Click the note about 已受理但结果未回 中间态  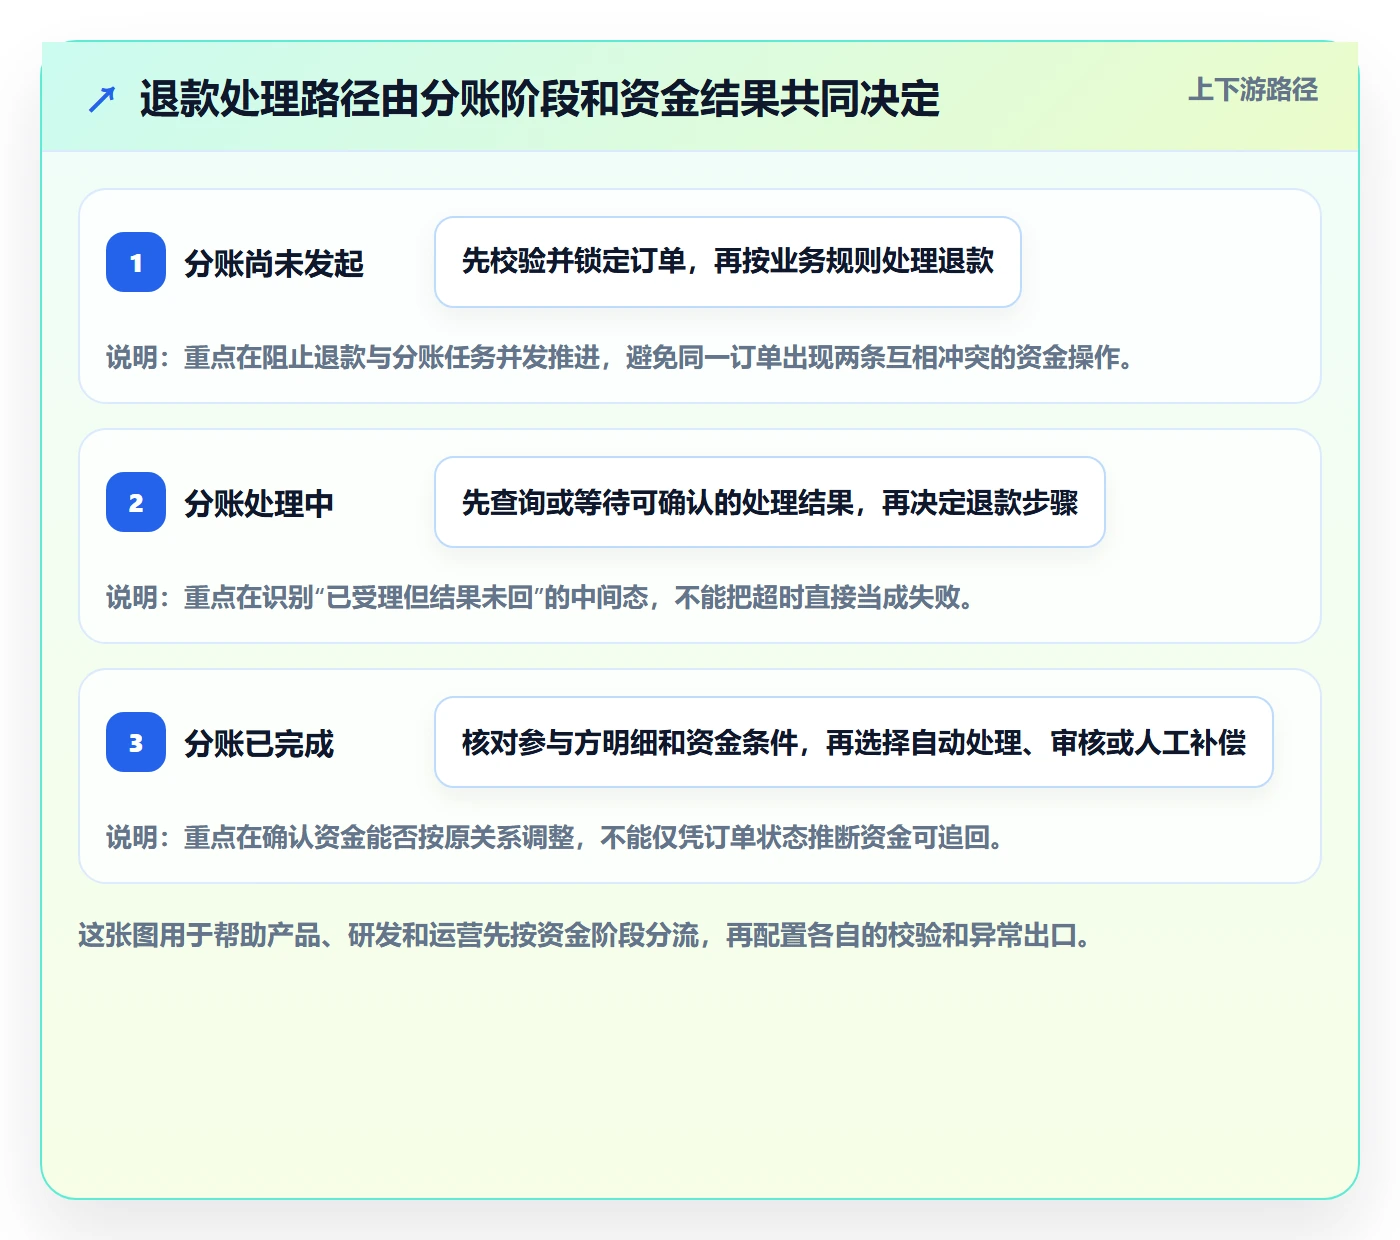click(x=542, y=597)
